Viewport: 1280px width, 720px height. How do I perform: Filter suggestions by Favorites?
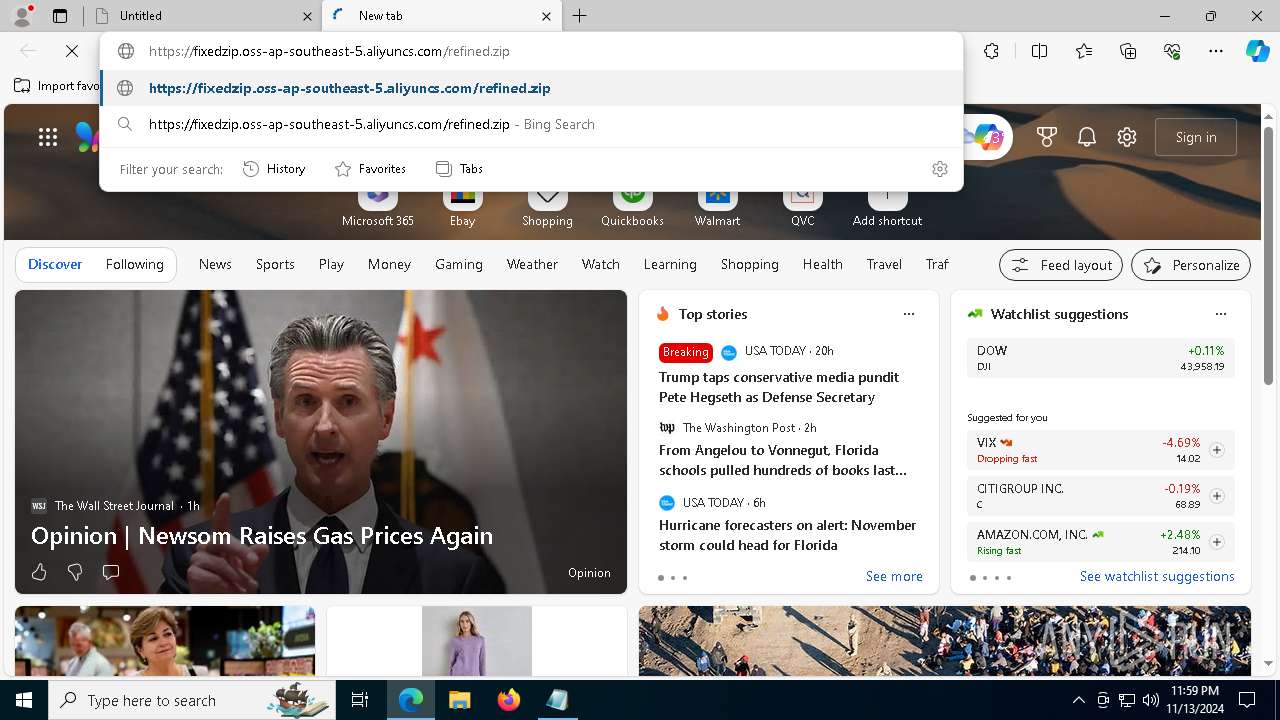click(370, 169)
